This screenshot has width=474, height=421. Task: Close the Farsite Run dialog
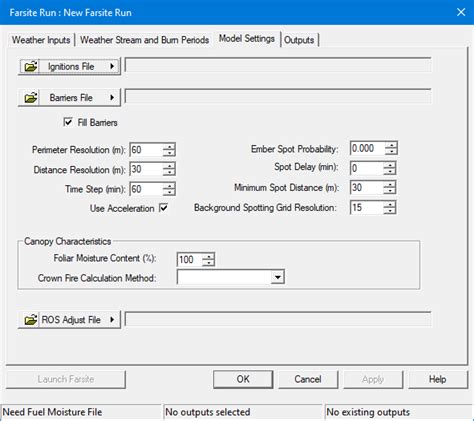pos(461,12)
